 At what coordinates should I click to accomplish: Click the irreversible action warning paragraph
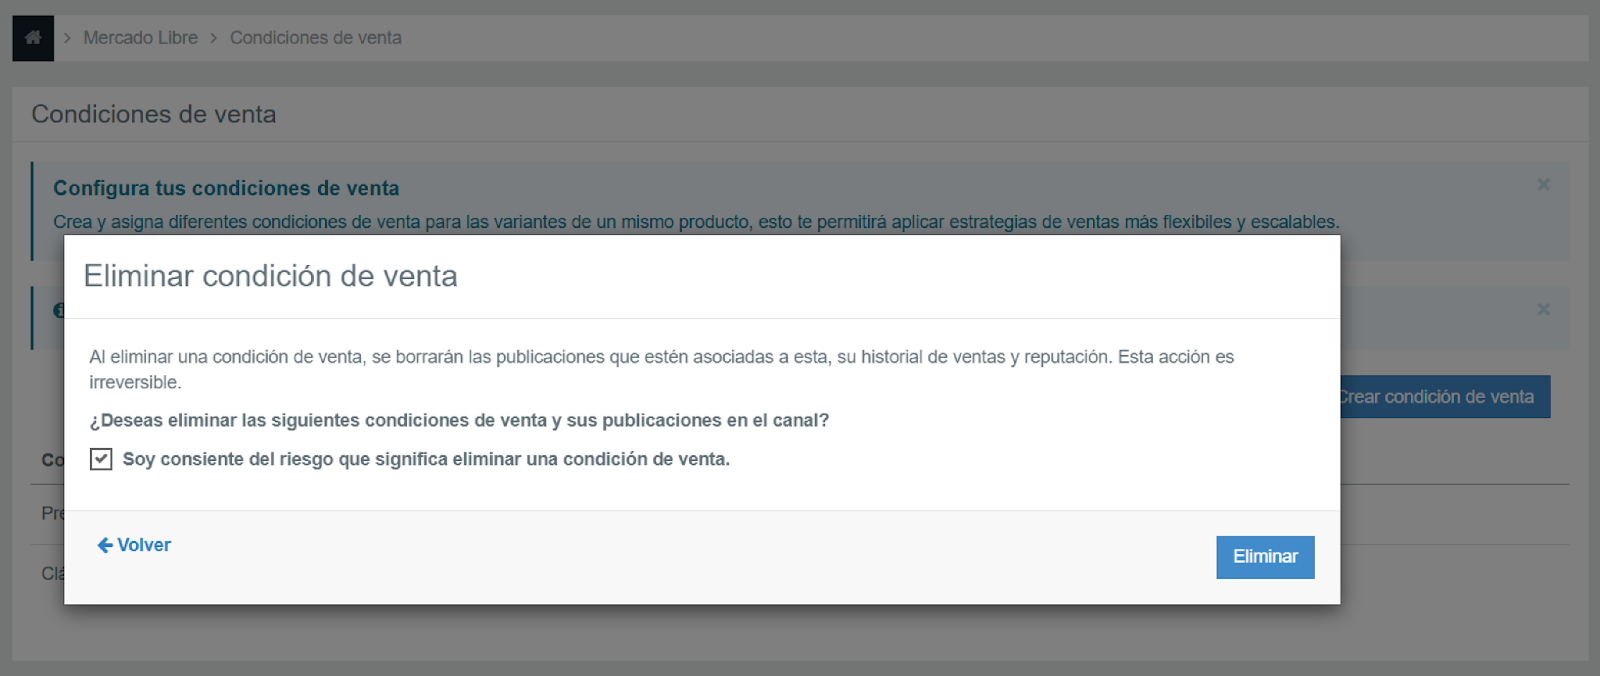click(660, 369)
